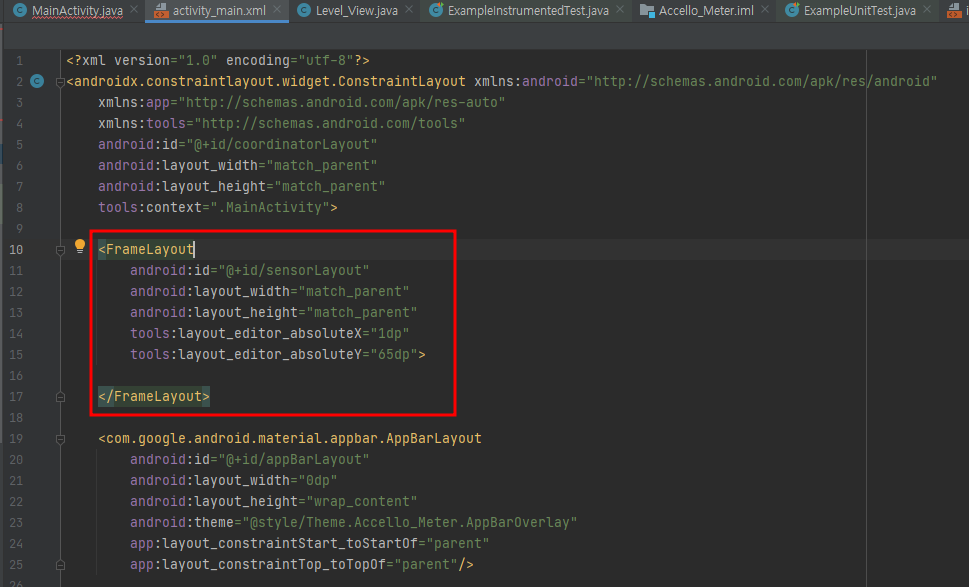The height and width of the screenshot is (587, 969).
Task: Click the Java class icon on MainActivity.java tab
Action: [20, 10]
